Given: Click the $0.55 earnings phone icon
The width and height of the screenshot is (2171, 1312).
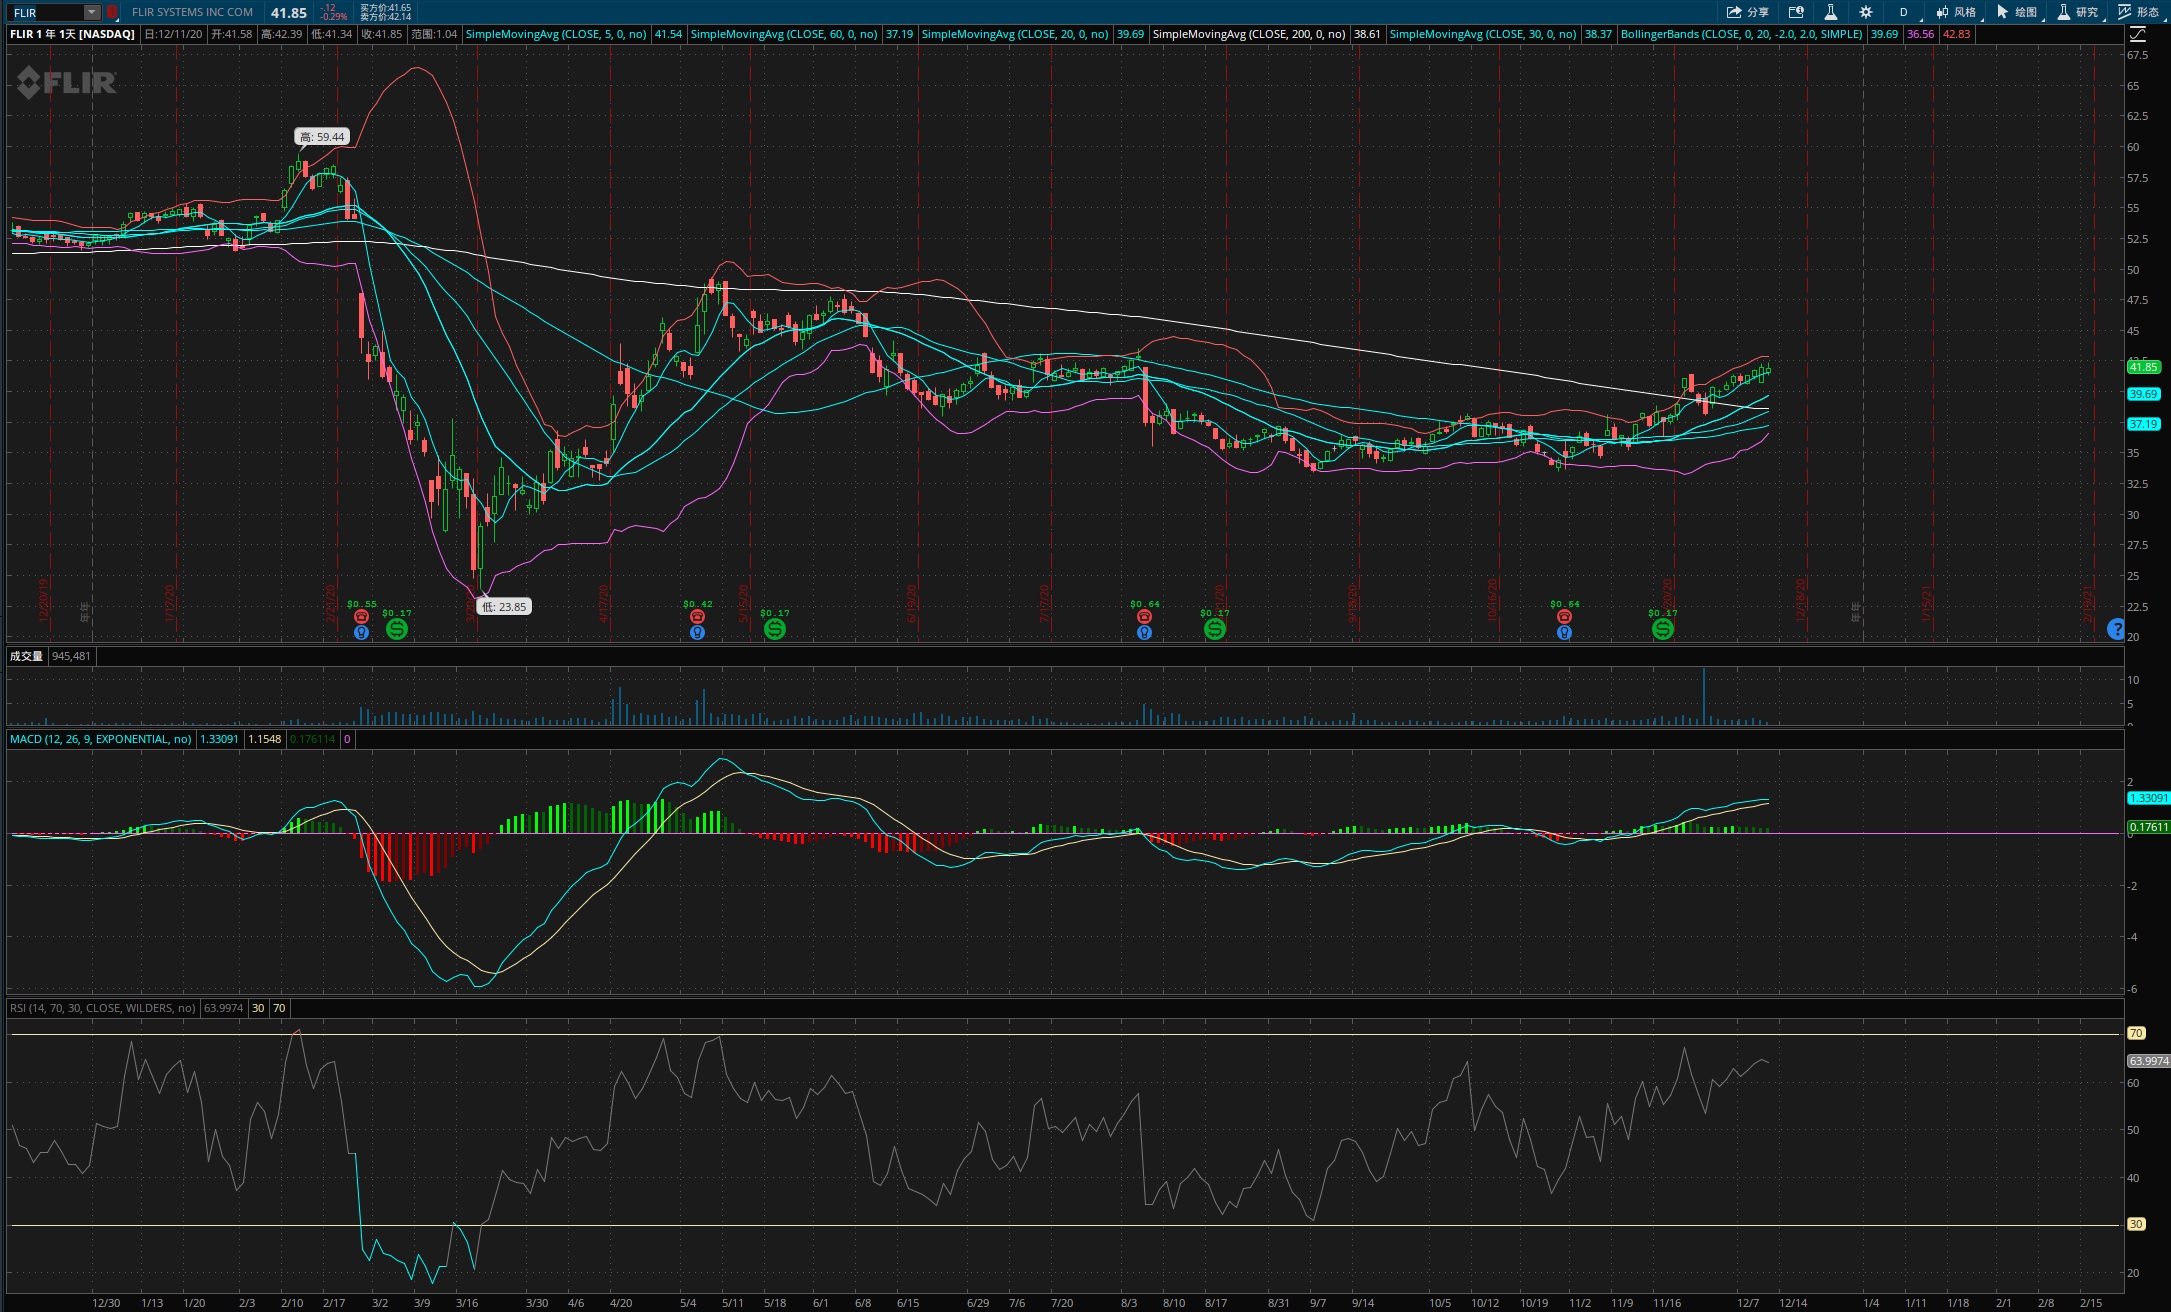Looking at the screenshot, I should click(362, 617).
